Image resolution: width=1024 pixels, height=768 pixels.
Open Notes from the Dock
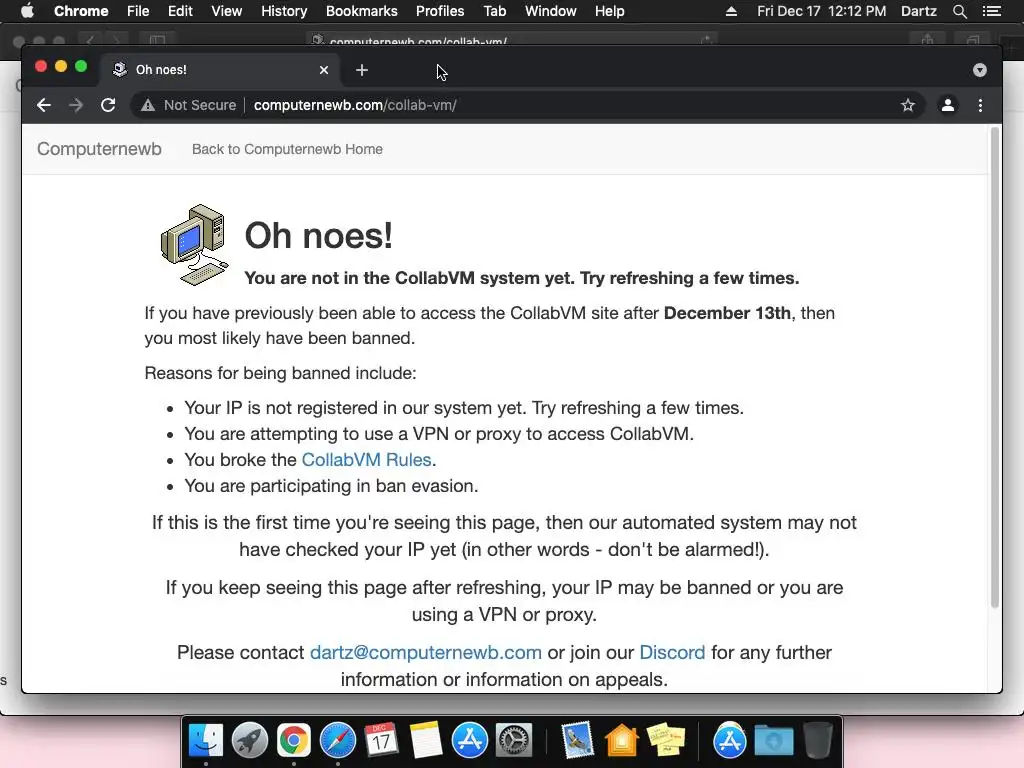[426, 741]
